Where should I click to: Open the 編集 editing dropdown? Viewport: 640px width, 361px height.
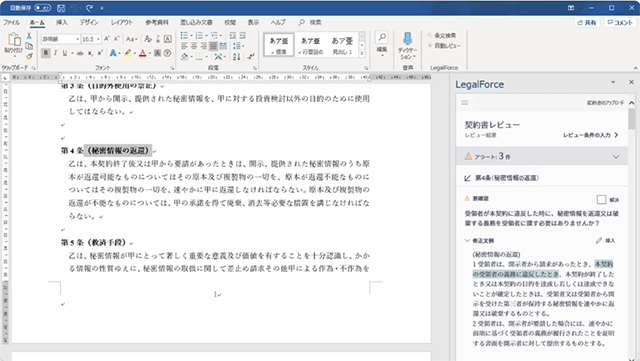coord(382,44)
